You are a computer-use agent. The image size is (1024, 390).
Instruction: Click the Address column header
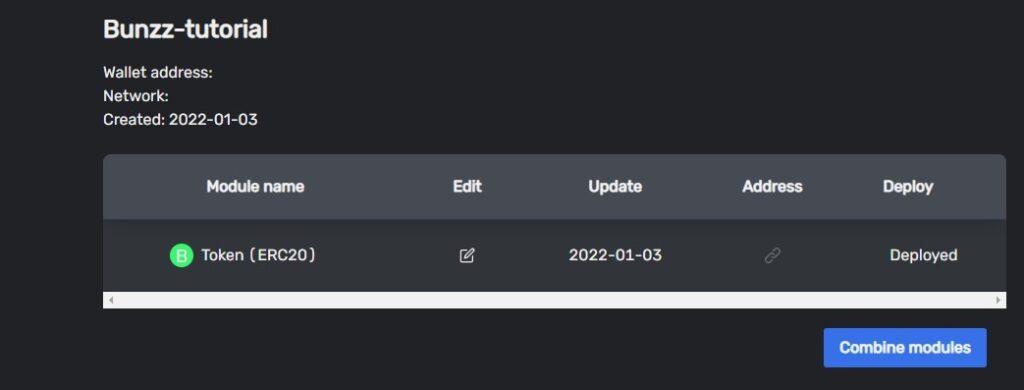772,187
